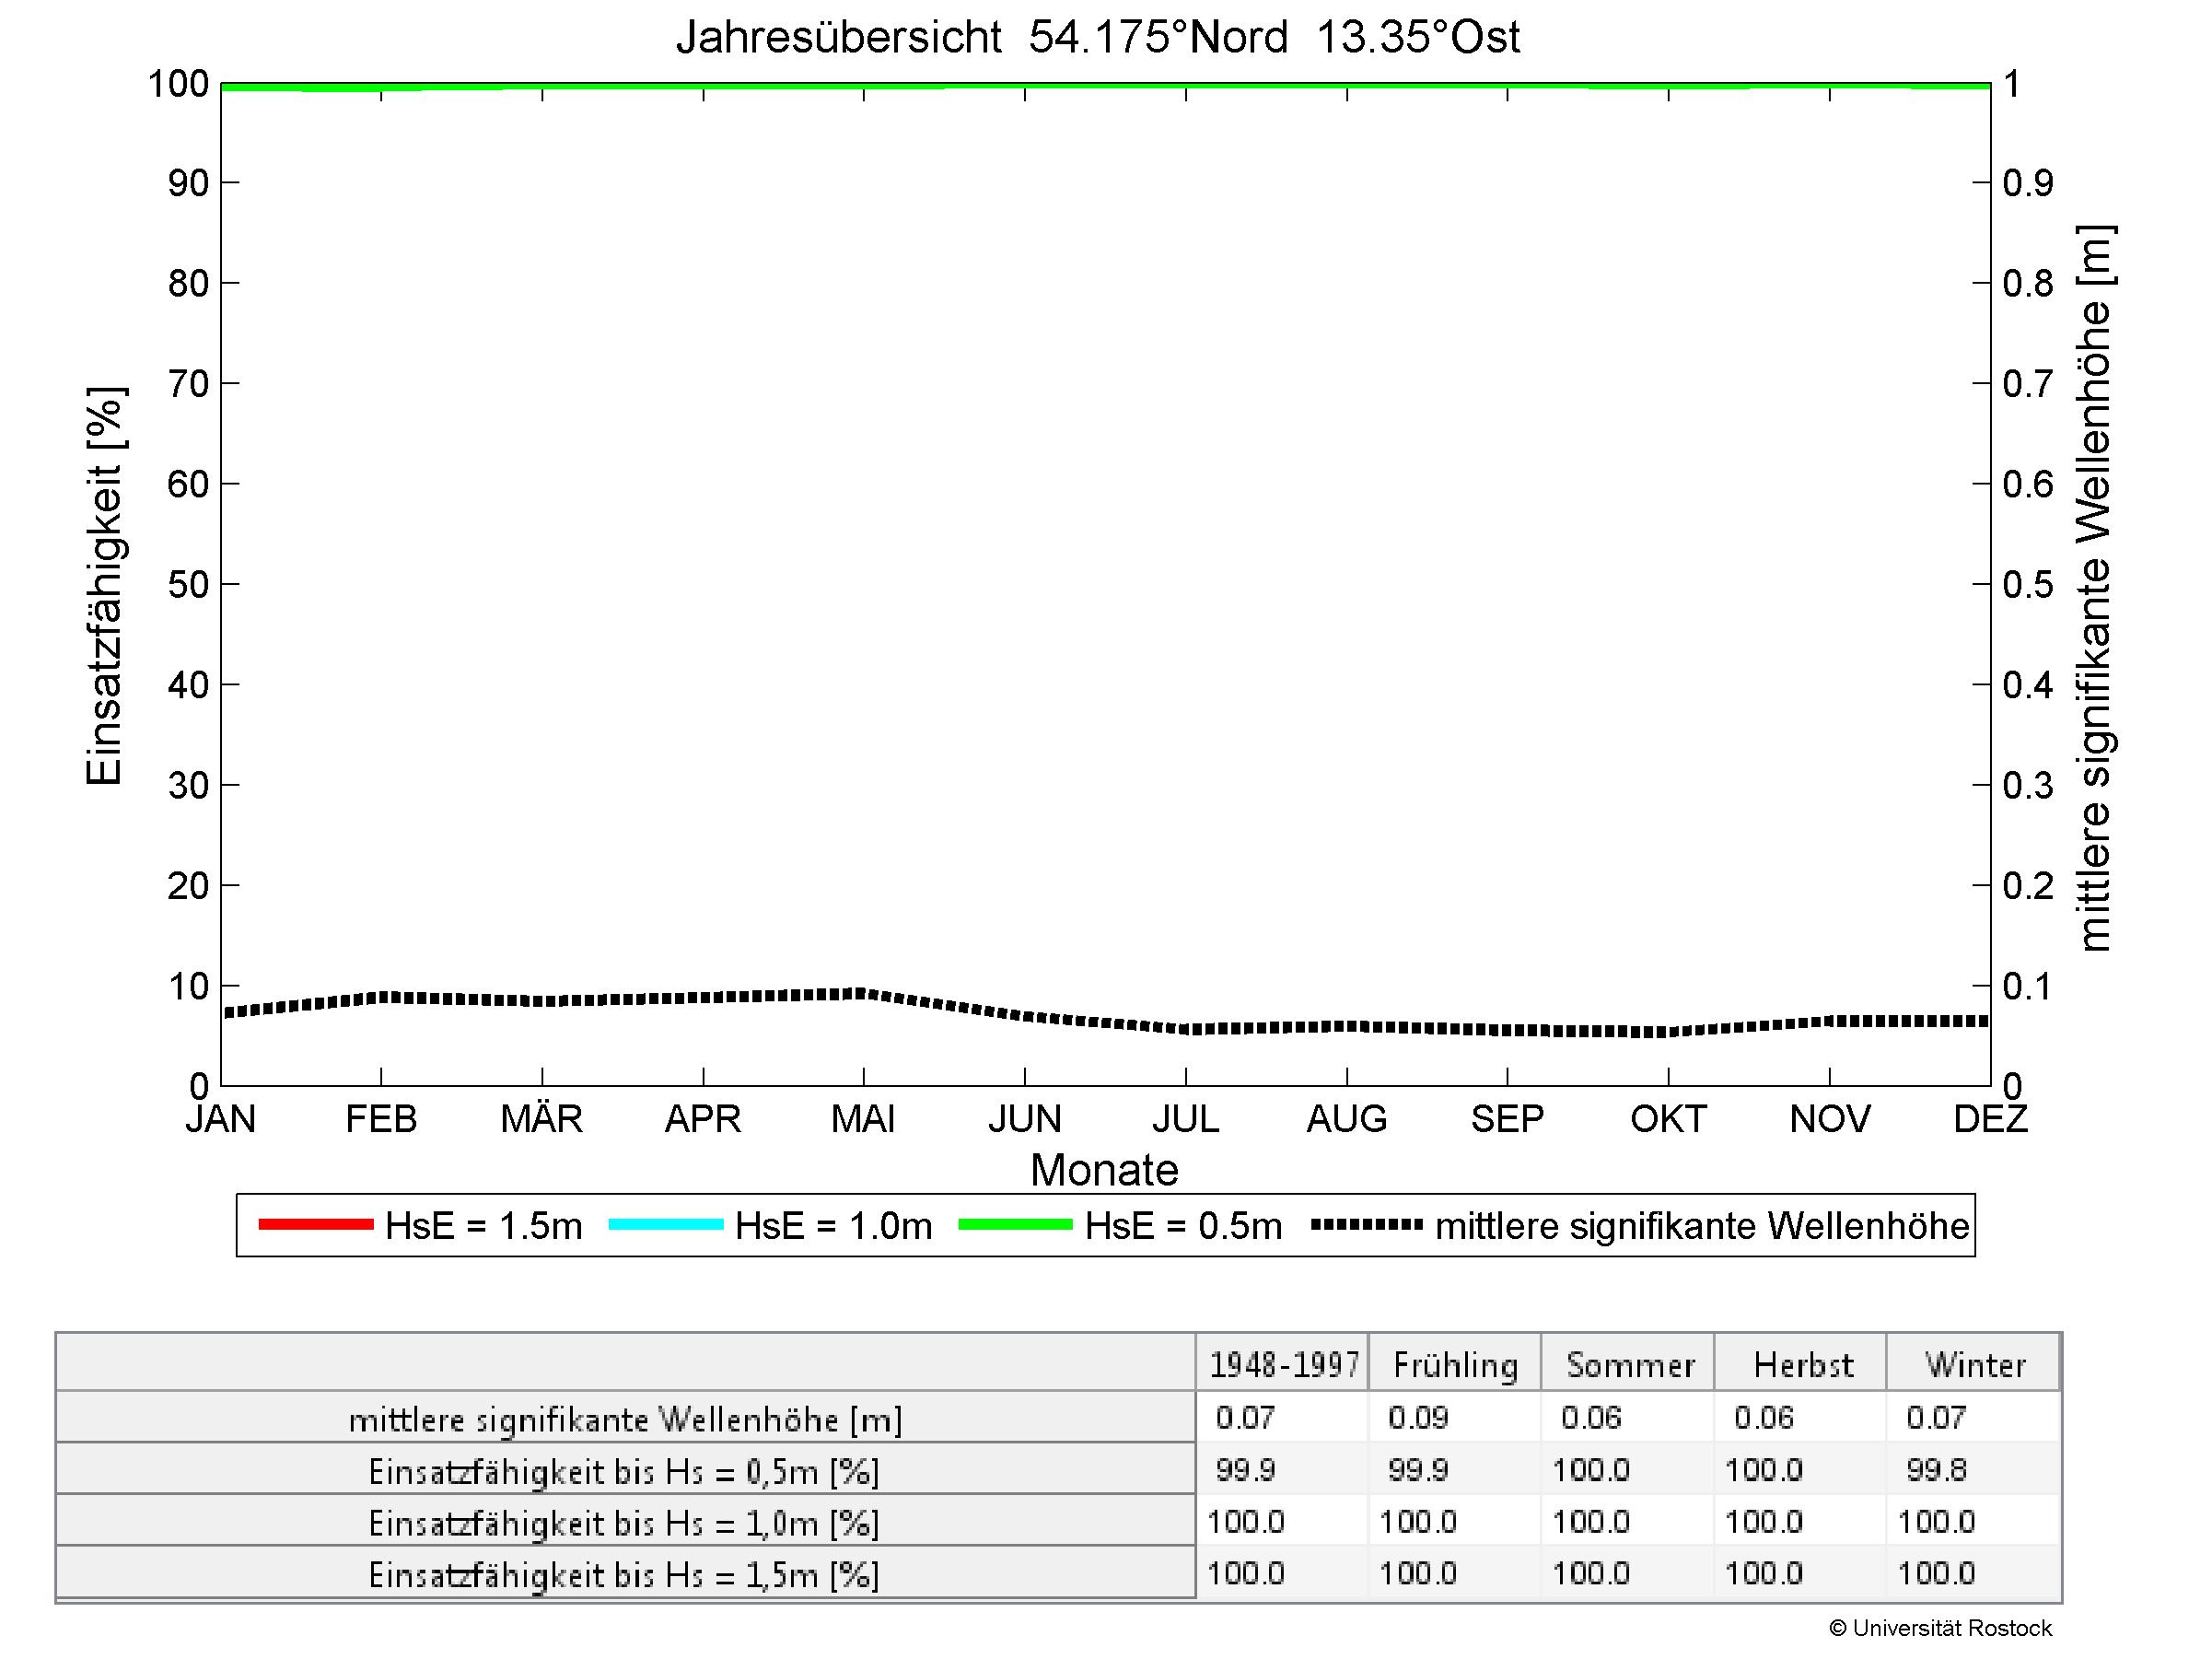
Task: Click the Einsatzfähigkeit bis Hs = 0,5m row label
Action: tap(625, 1471)
